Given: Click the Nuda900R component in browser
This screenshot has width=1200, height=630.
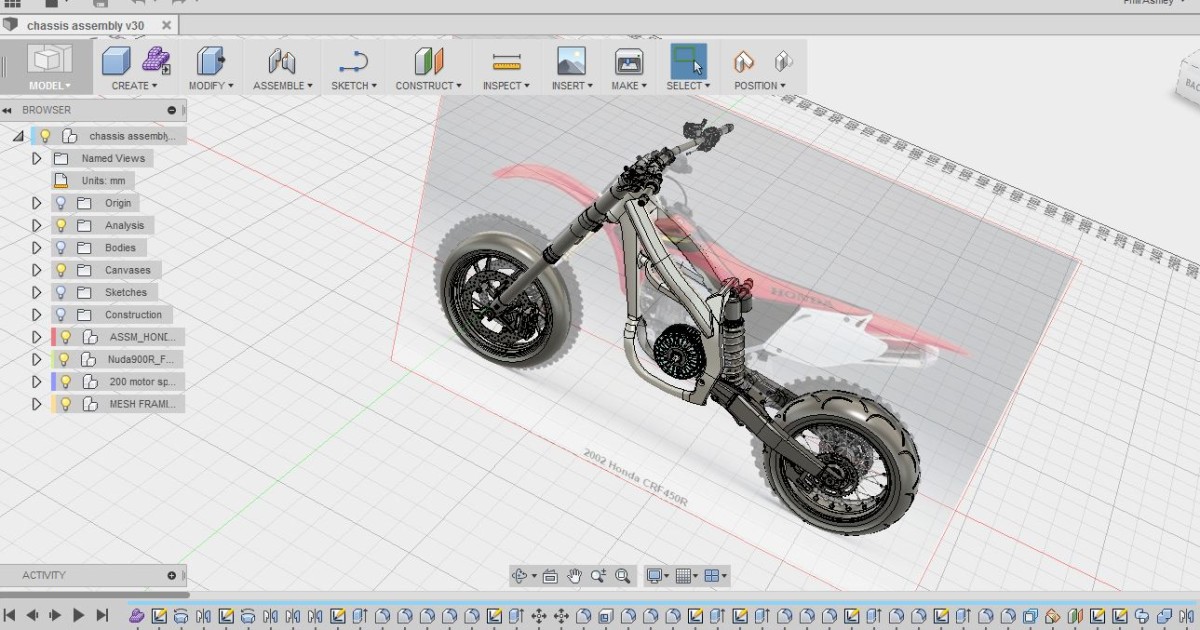Looking at the screenshot, I should click(140, 358).
